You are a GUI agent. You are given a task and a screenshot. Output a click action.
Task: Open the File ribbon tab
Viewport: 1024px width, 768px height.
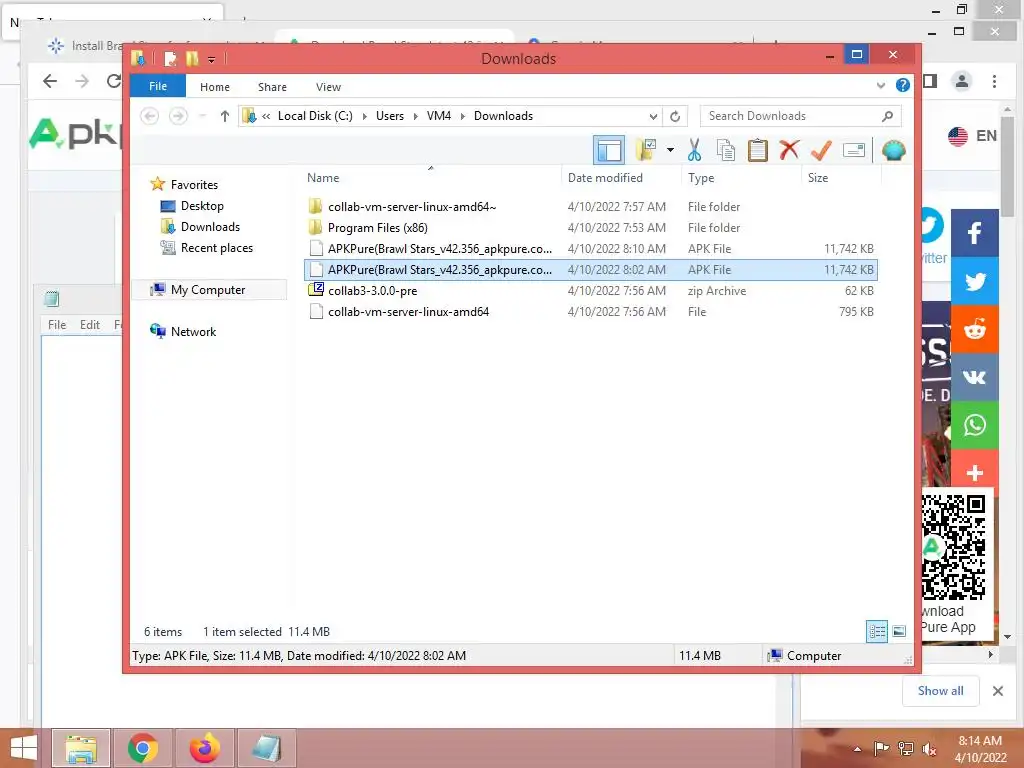coord(158,86)
